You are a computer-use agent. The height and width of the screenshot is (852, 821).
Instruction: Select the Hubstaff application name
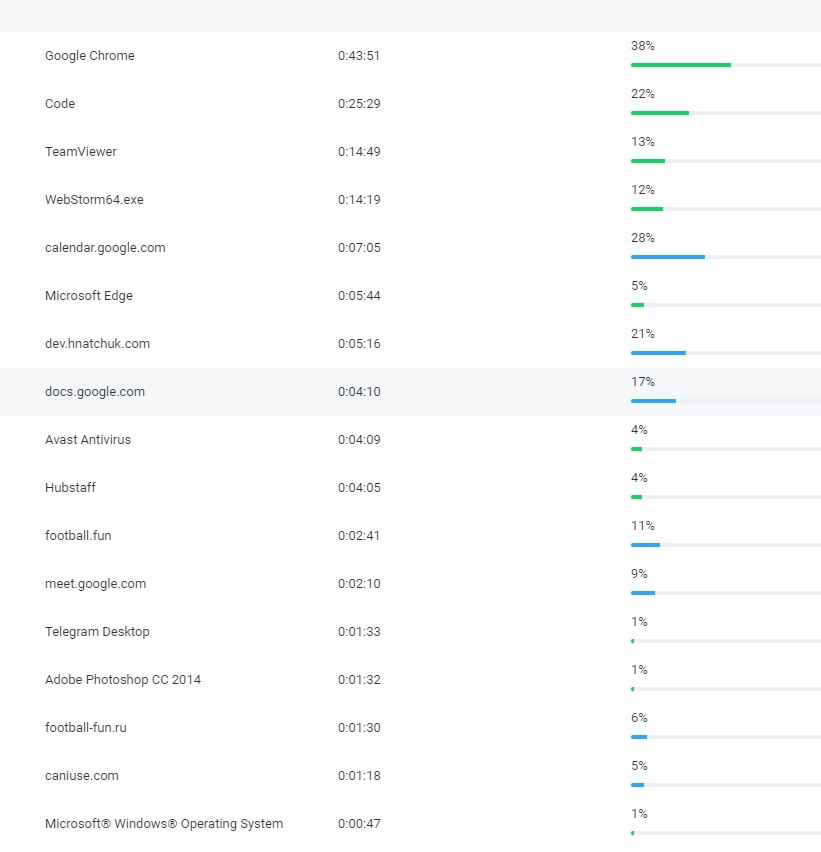coord(70,487)
